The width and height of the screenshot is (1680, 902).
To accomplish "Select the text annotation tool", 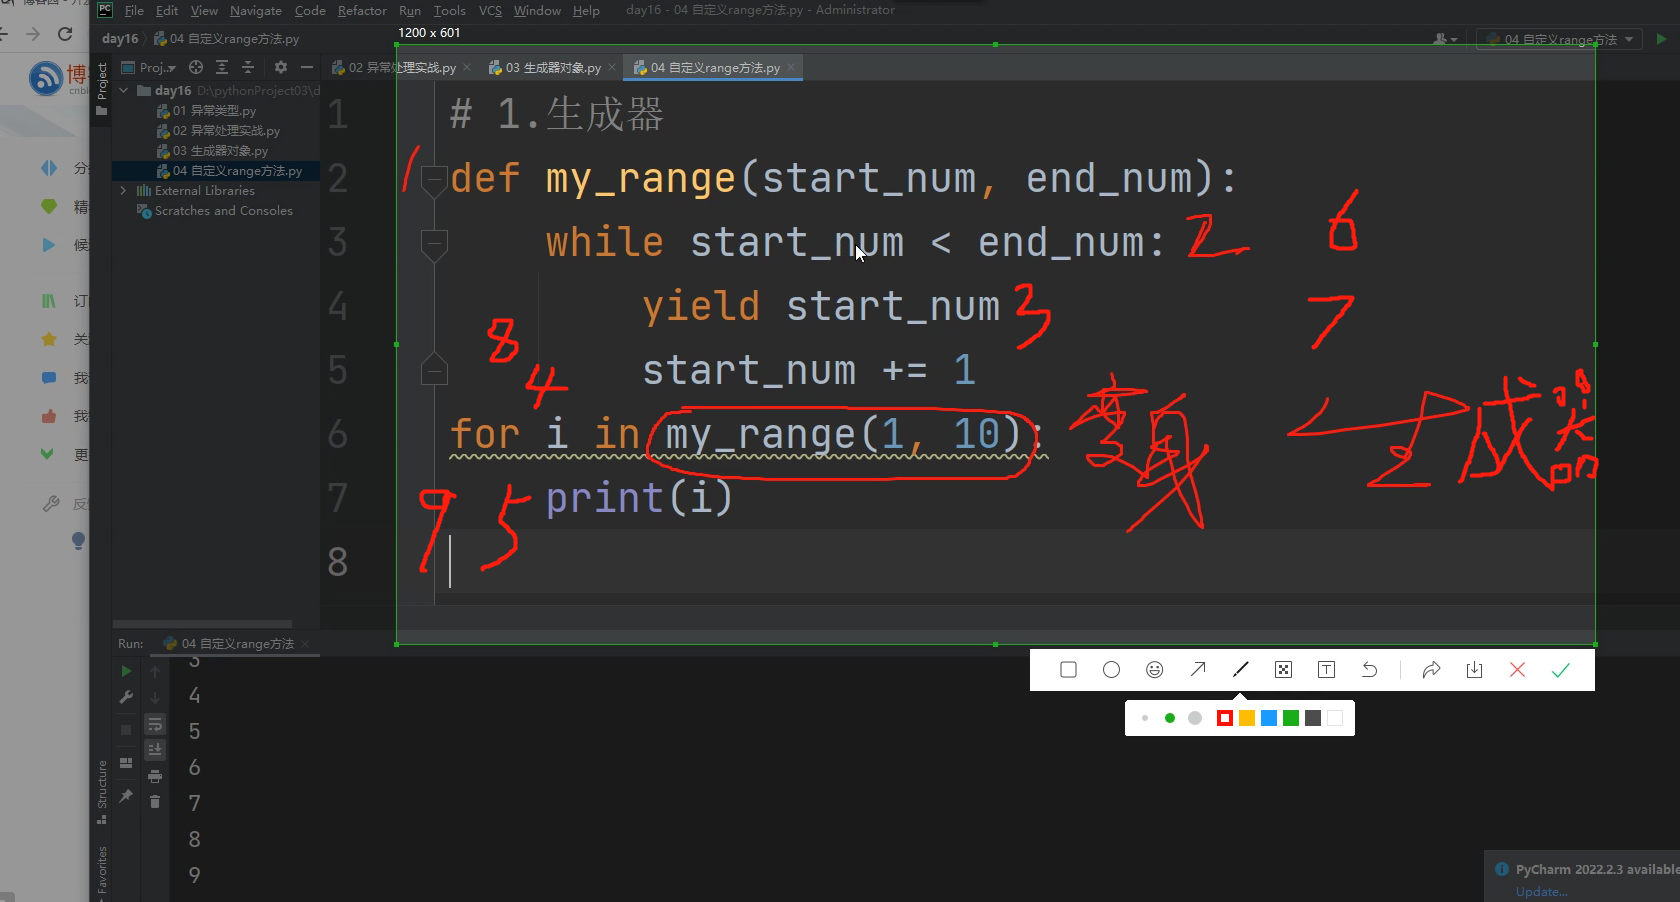I will click(x=1326, y=670).
